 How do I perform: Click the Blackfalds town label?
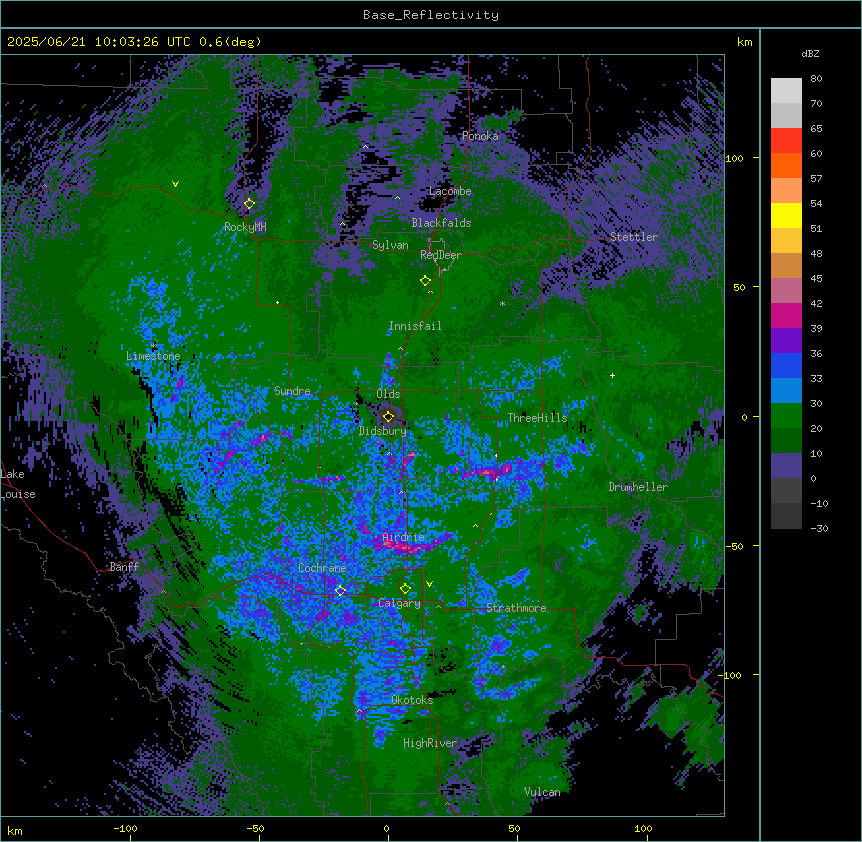click(441, 223)
